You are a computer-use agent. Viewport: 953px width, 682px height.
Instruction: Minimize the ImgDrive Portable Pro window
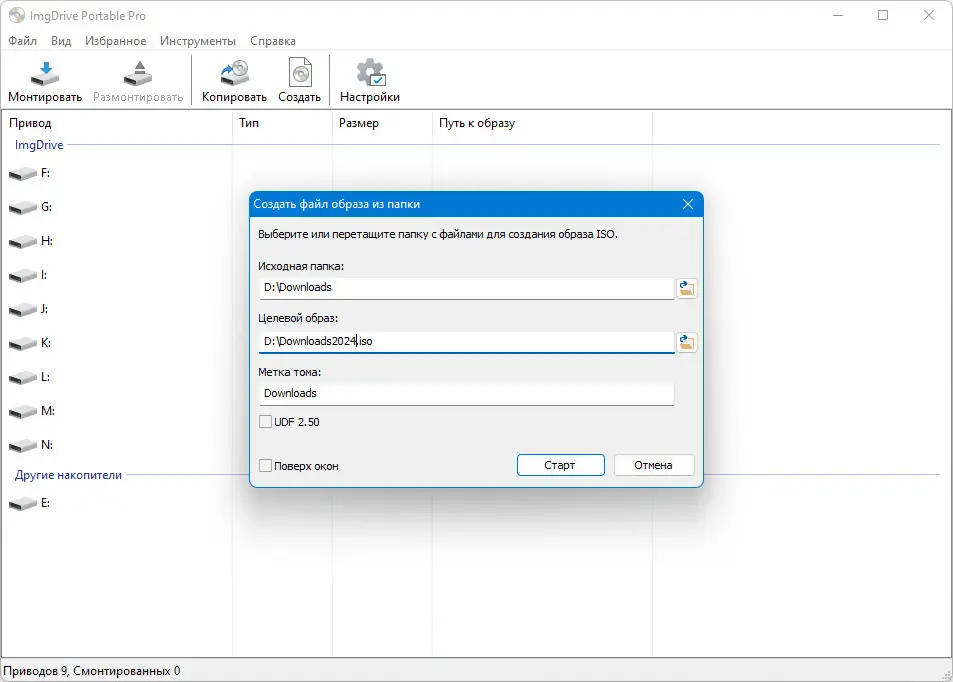[838, 15]
